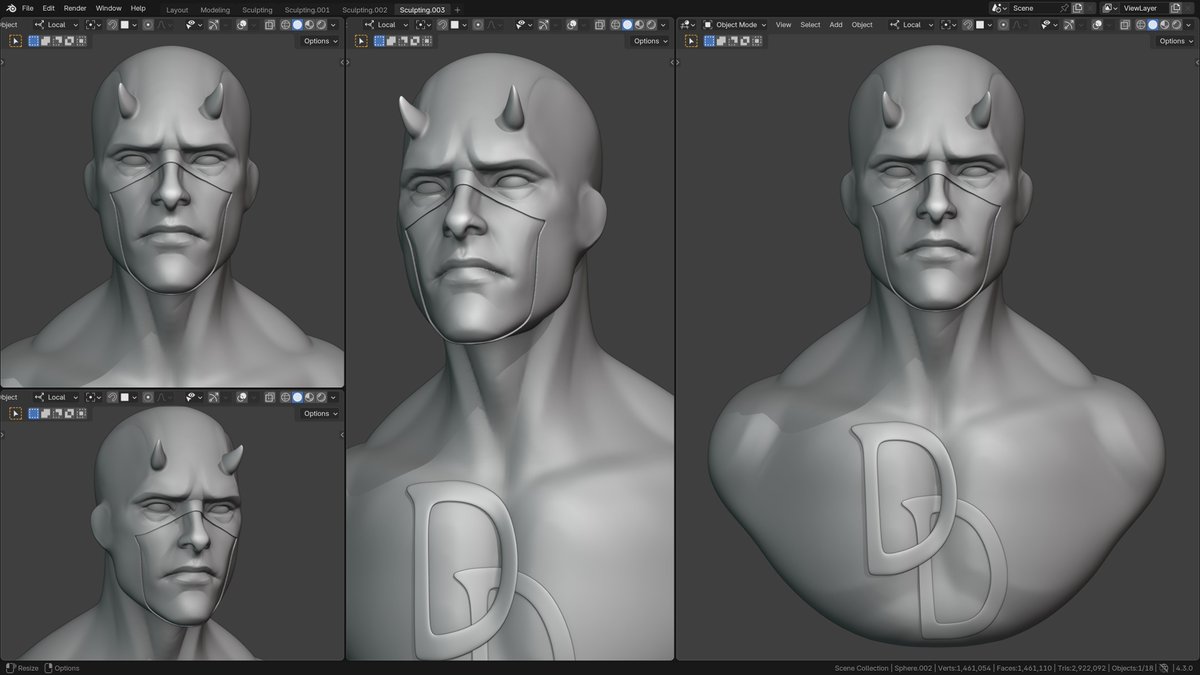Open Options dropdown in right viewport
1200x675 pixels.
pyautogui.click(x=1176, y=41)
